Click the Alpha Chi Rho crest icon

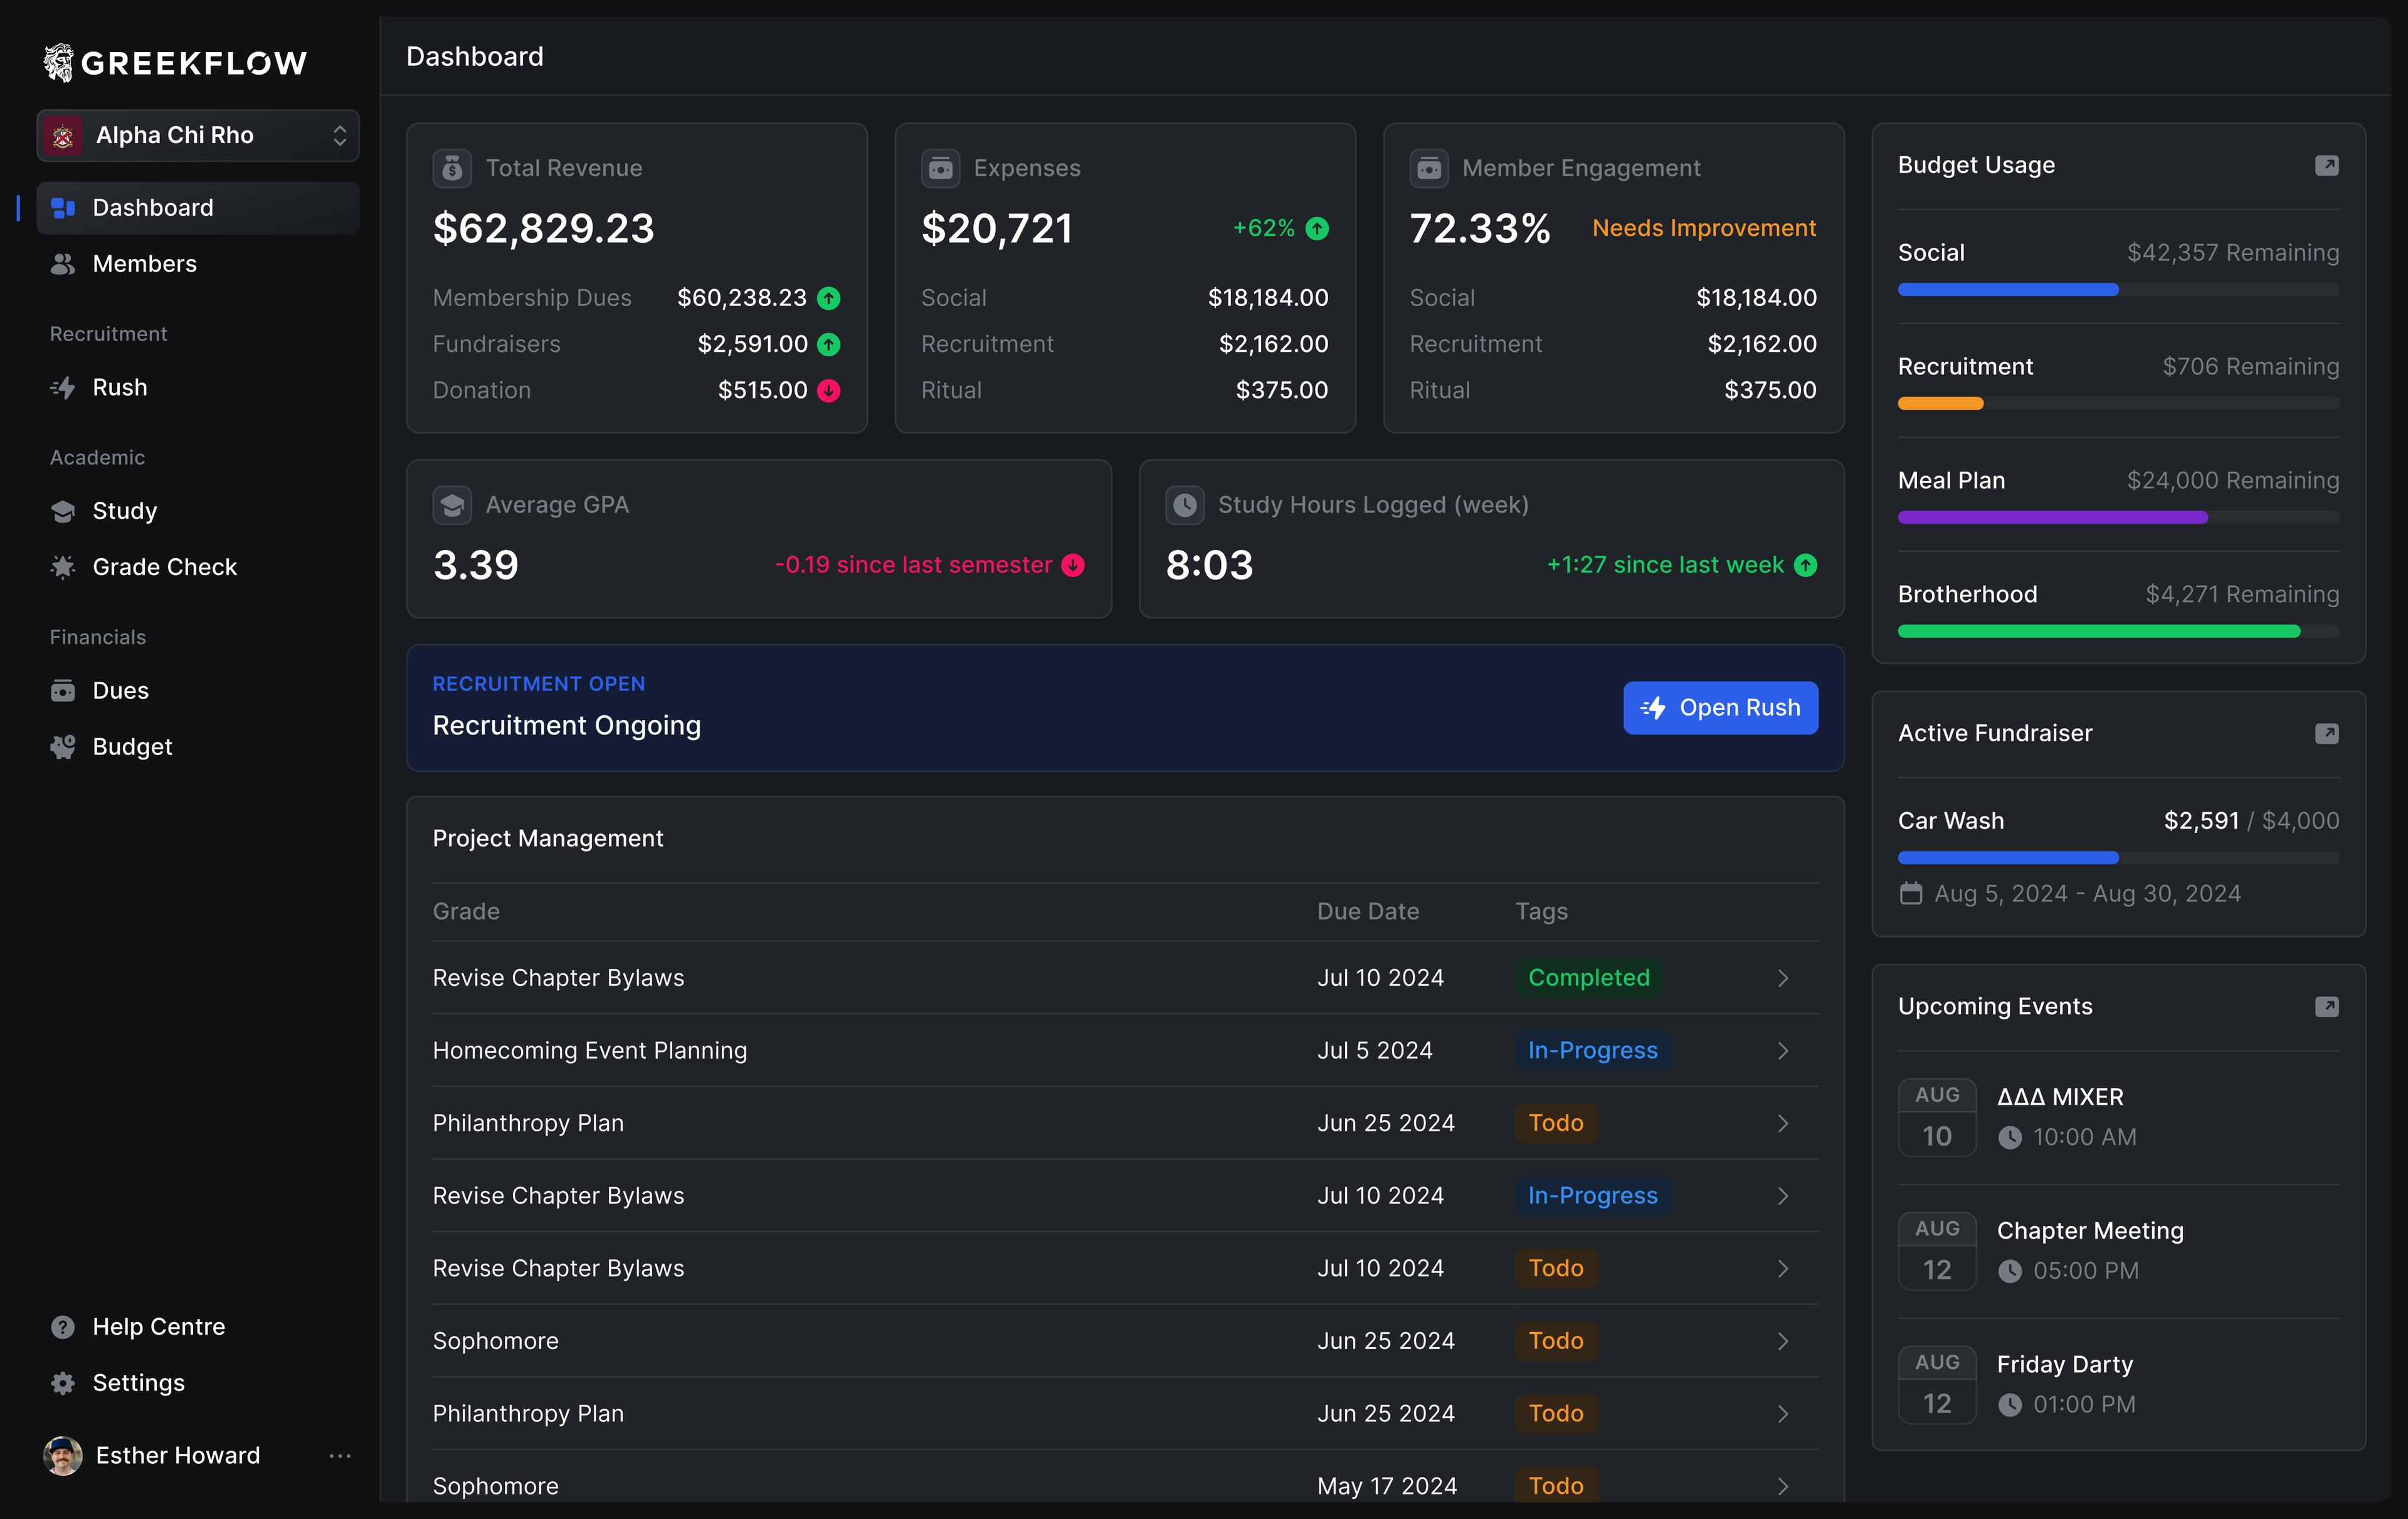63,135
